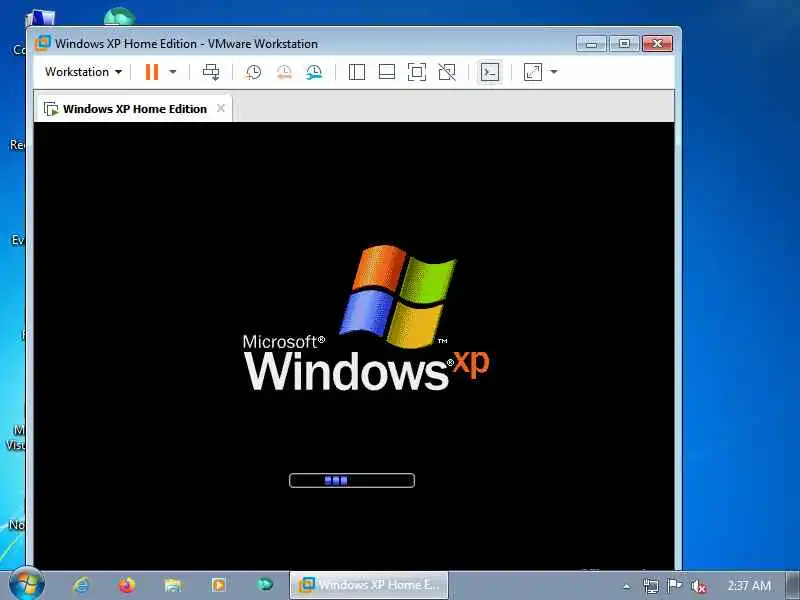Screen dimensions: 800x600
Task: Click the 2:37 AM clock
Action: tap(749, 585)
